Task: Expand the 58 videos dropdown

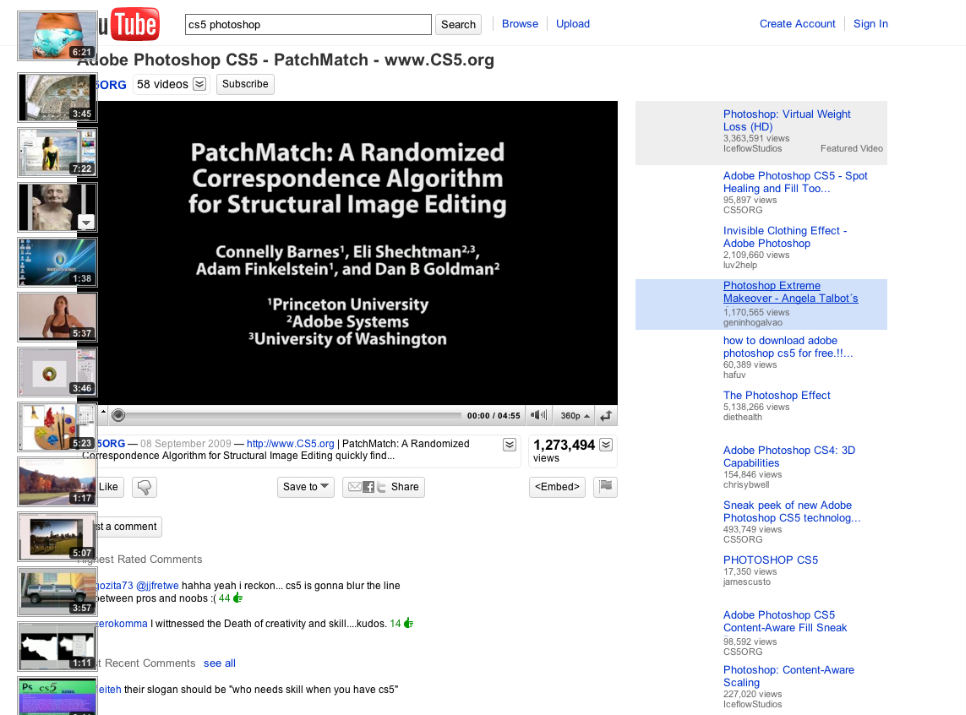Action: [200, 84]
